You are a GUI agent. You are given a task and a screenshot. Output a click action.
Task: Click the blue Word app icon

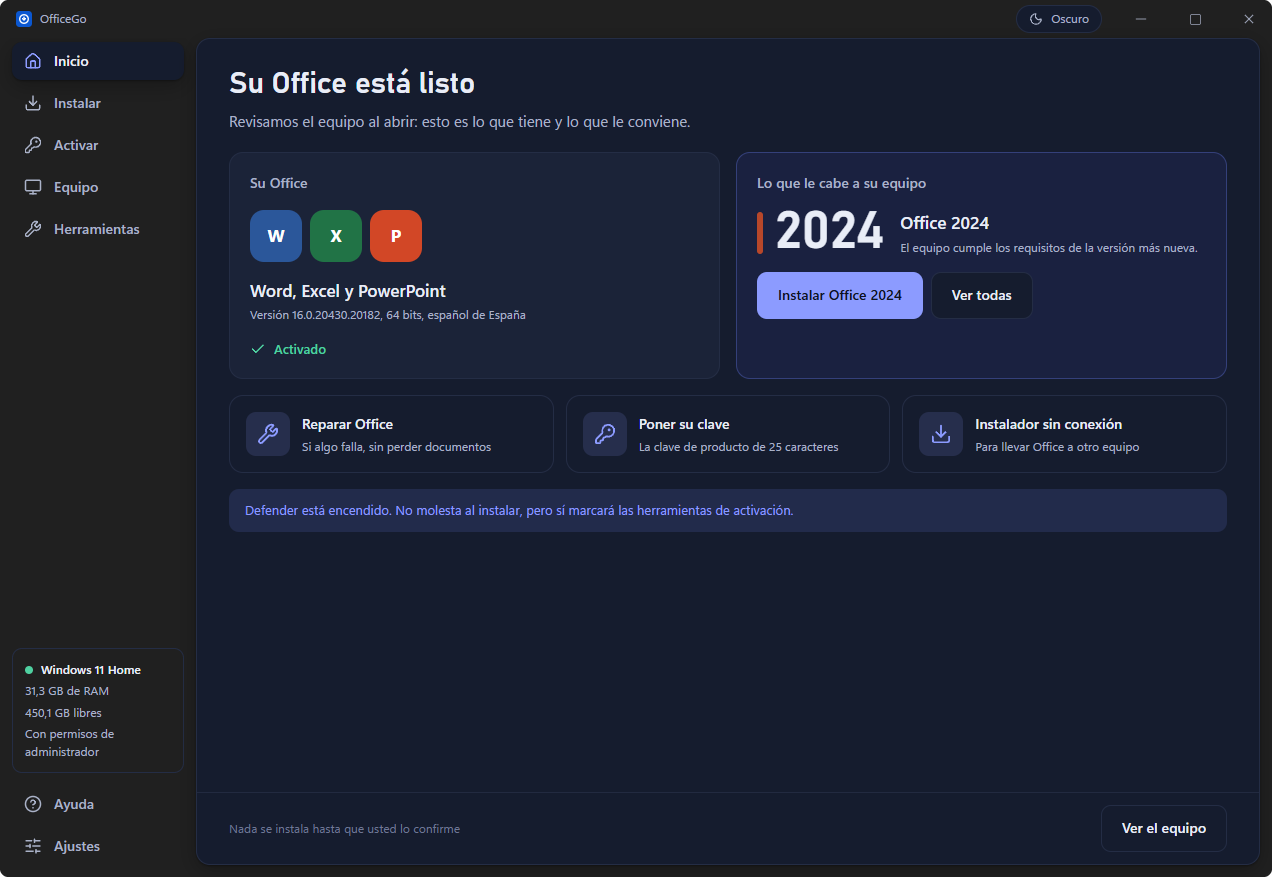click(276, 236)
